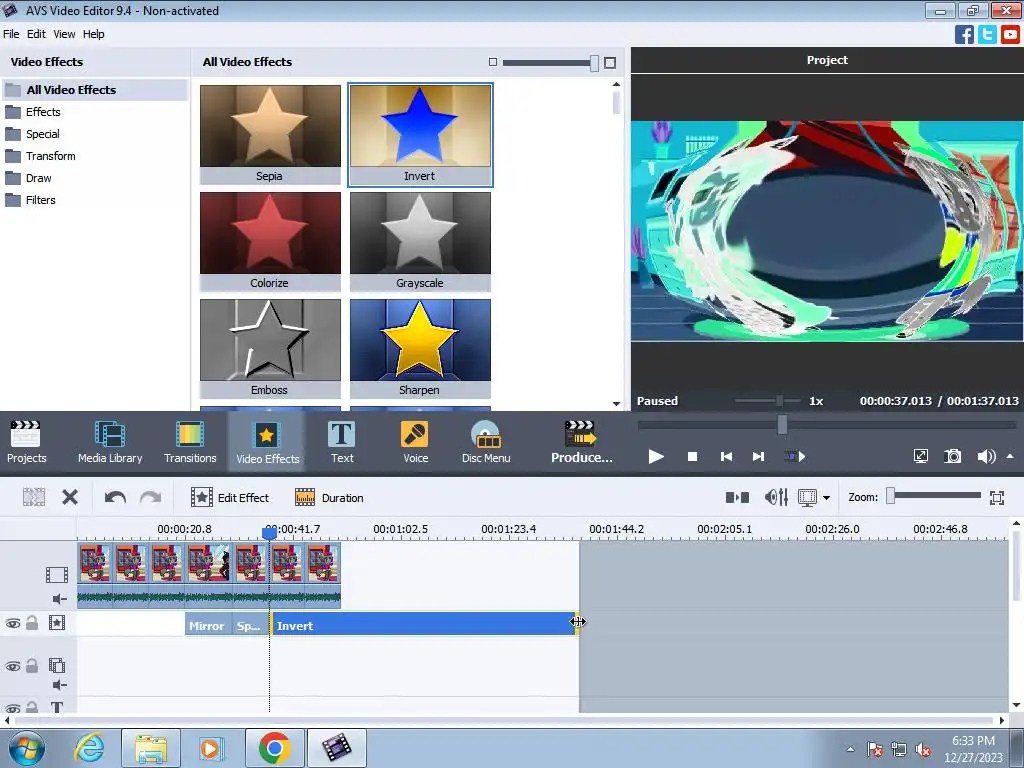Viewport: 1024px width, 768px height.
Task: Open the Help menu
Action: 93,34
